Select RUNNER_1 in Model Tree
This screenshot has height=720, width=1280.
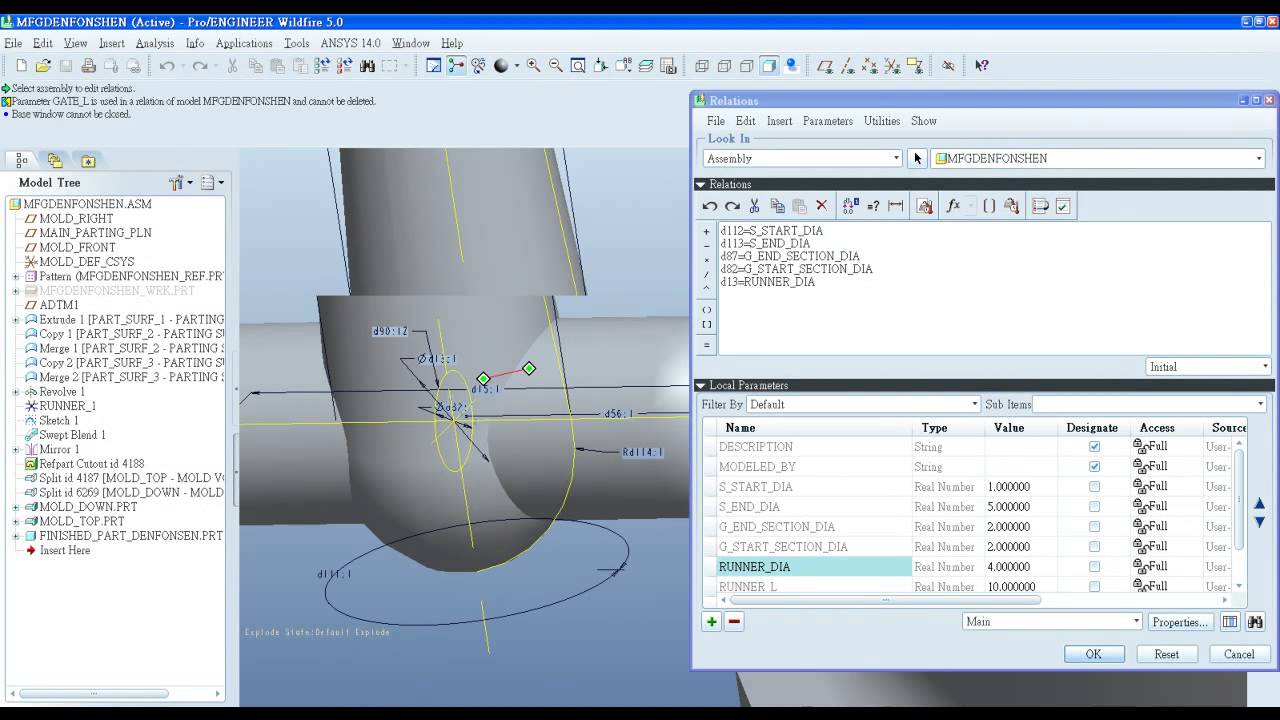coord(67,406)
